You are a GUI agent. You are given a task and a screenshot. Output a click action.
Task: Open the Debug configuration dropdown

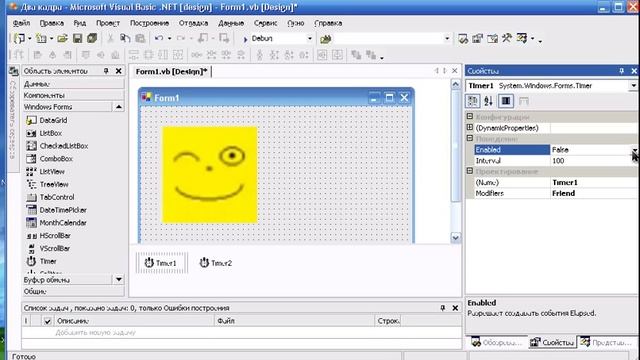pos(309,39)
